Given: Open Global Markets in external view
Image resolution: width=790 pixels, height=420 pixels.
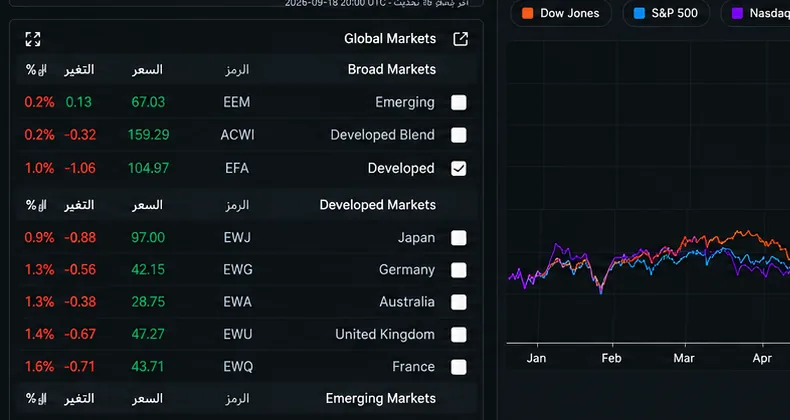Looking at the screenshot, I should [x=460, y=39].
